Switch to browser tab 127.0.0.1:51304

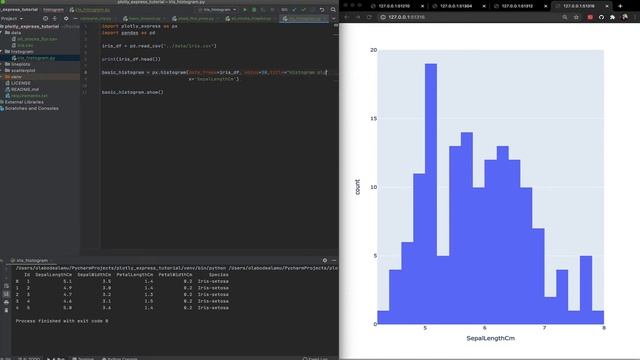pos(456,6)
